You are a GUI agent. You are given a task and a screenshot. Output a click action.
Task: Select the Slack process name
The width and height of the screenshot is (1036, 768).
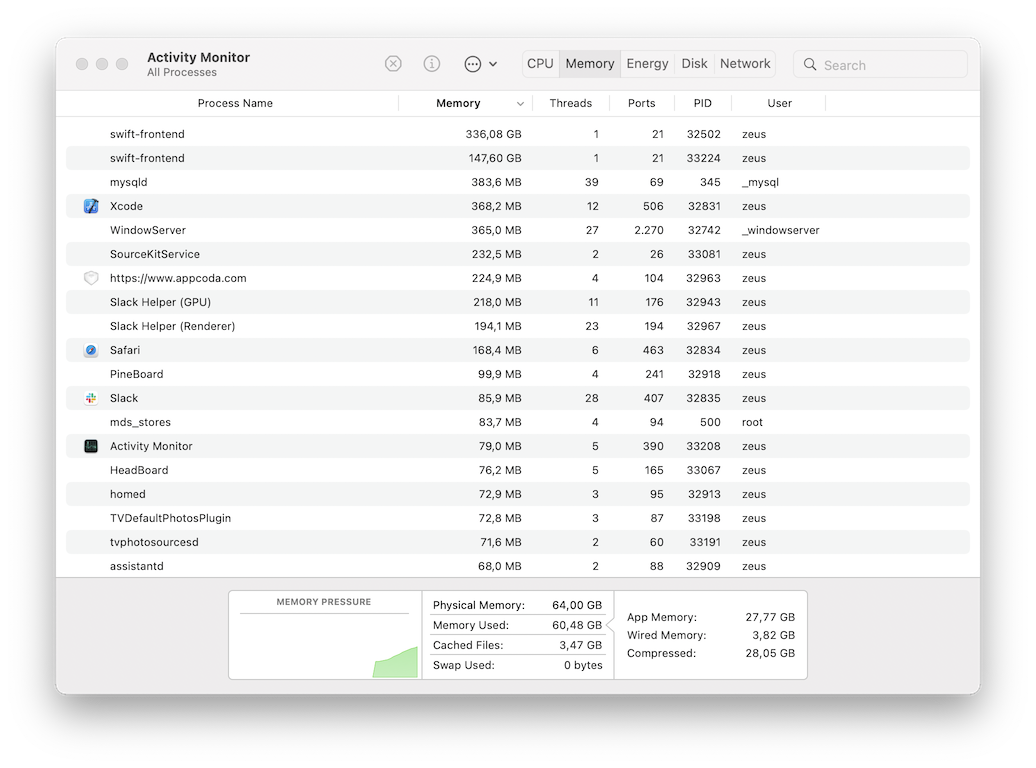pos(124,398)
